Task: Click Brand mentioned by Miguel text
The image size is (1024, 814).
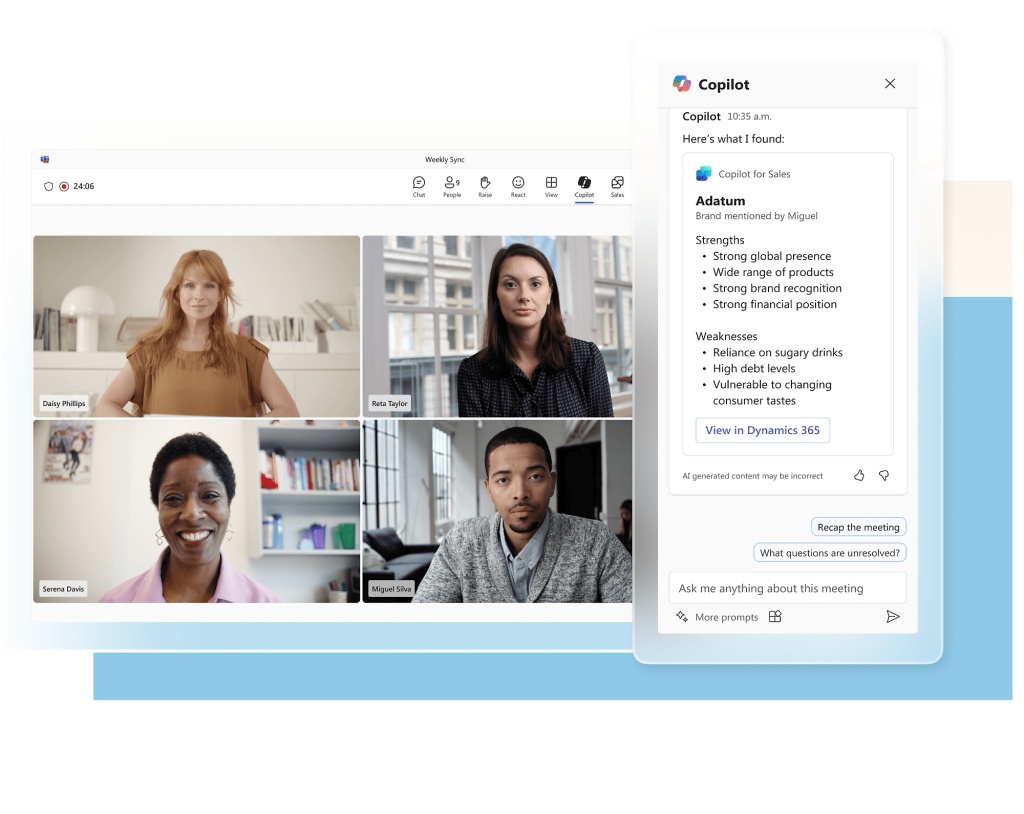Action: pyautogui.click(x=756, y=216)
